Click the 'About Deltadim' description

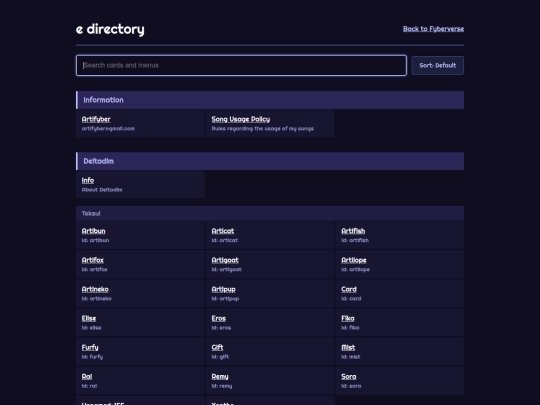(102, 189)
